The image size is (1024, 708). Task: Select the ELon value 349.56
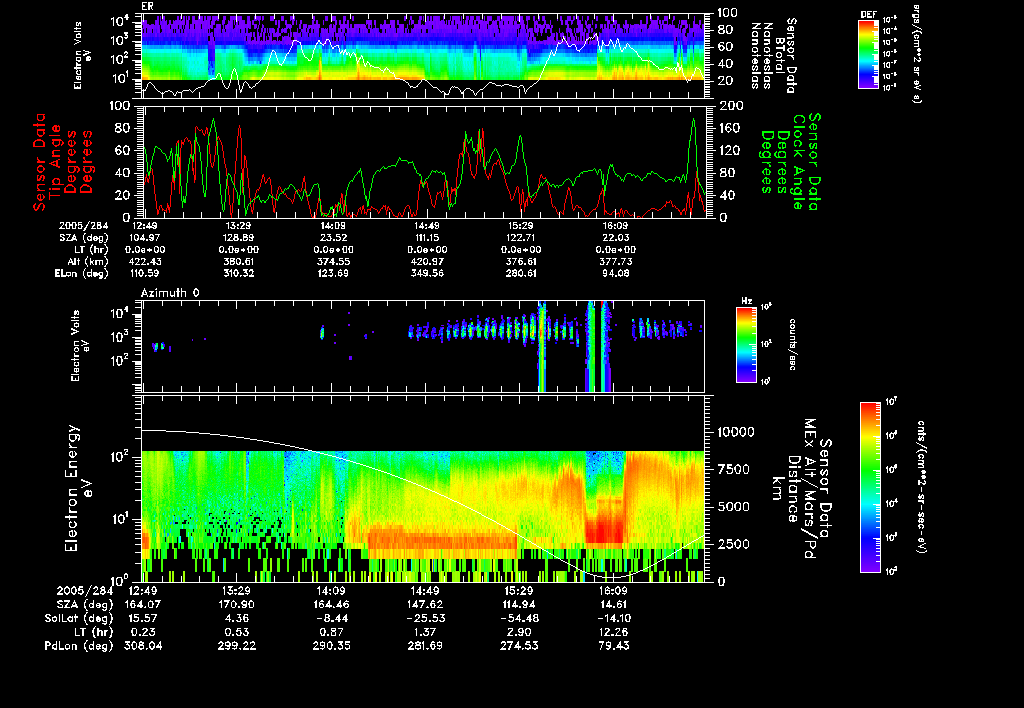pyautogui.click(x=427, y=273)
